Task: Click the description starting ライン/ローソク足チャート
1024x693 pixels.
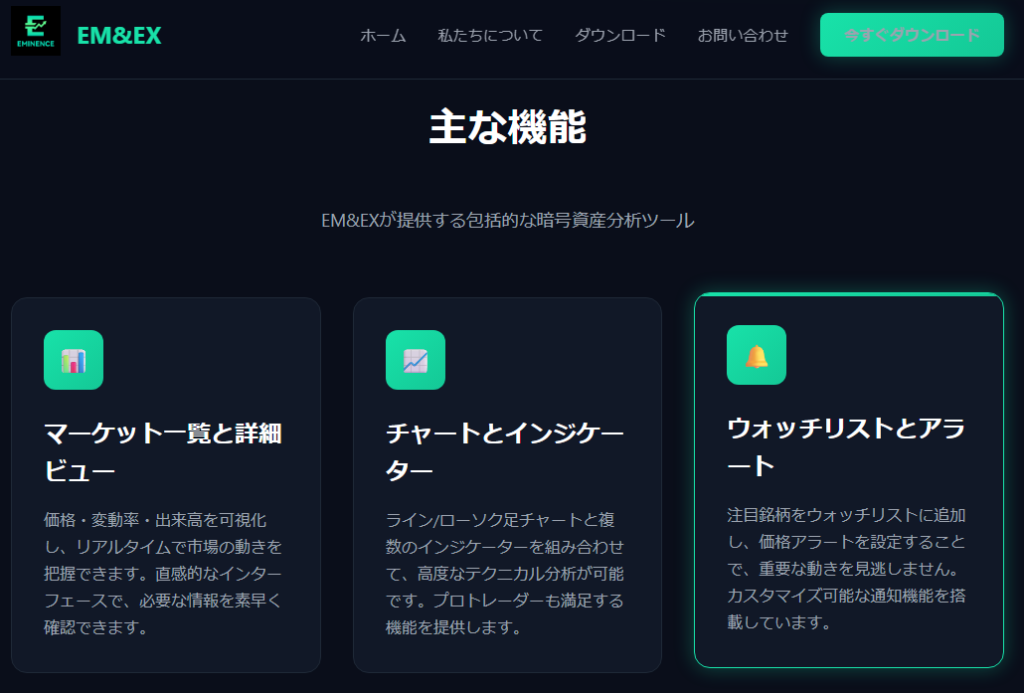Action: [505, 573]
